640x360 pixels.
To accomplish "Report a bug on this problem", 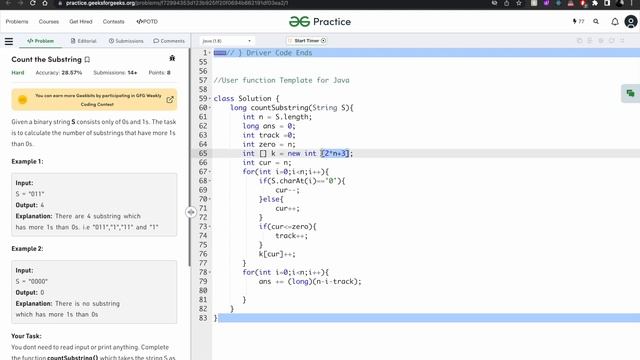I will point(172,58).
